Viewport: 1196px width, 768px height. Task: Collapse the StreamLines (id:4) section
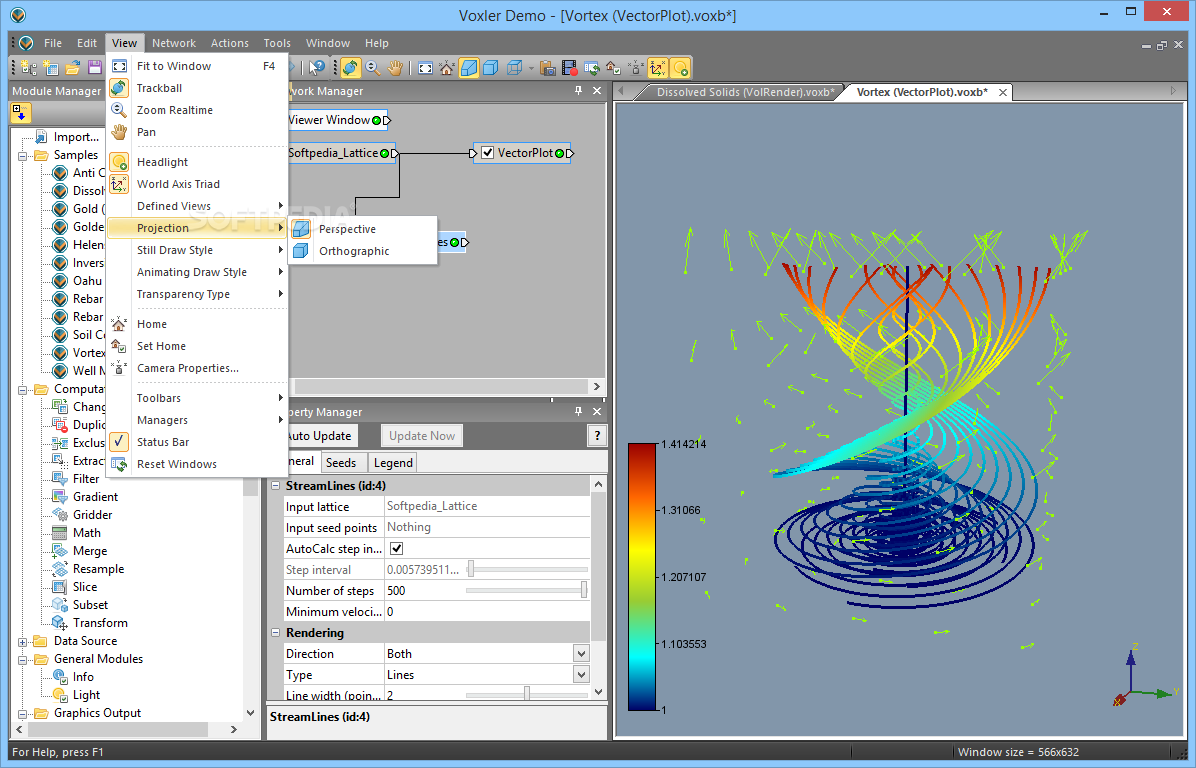(275, 486)
